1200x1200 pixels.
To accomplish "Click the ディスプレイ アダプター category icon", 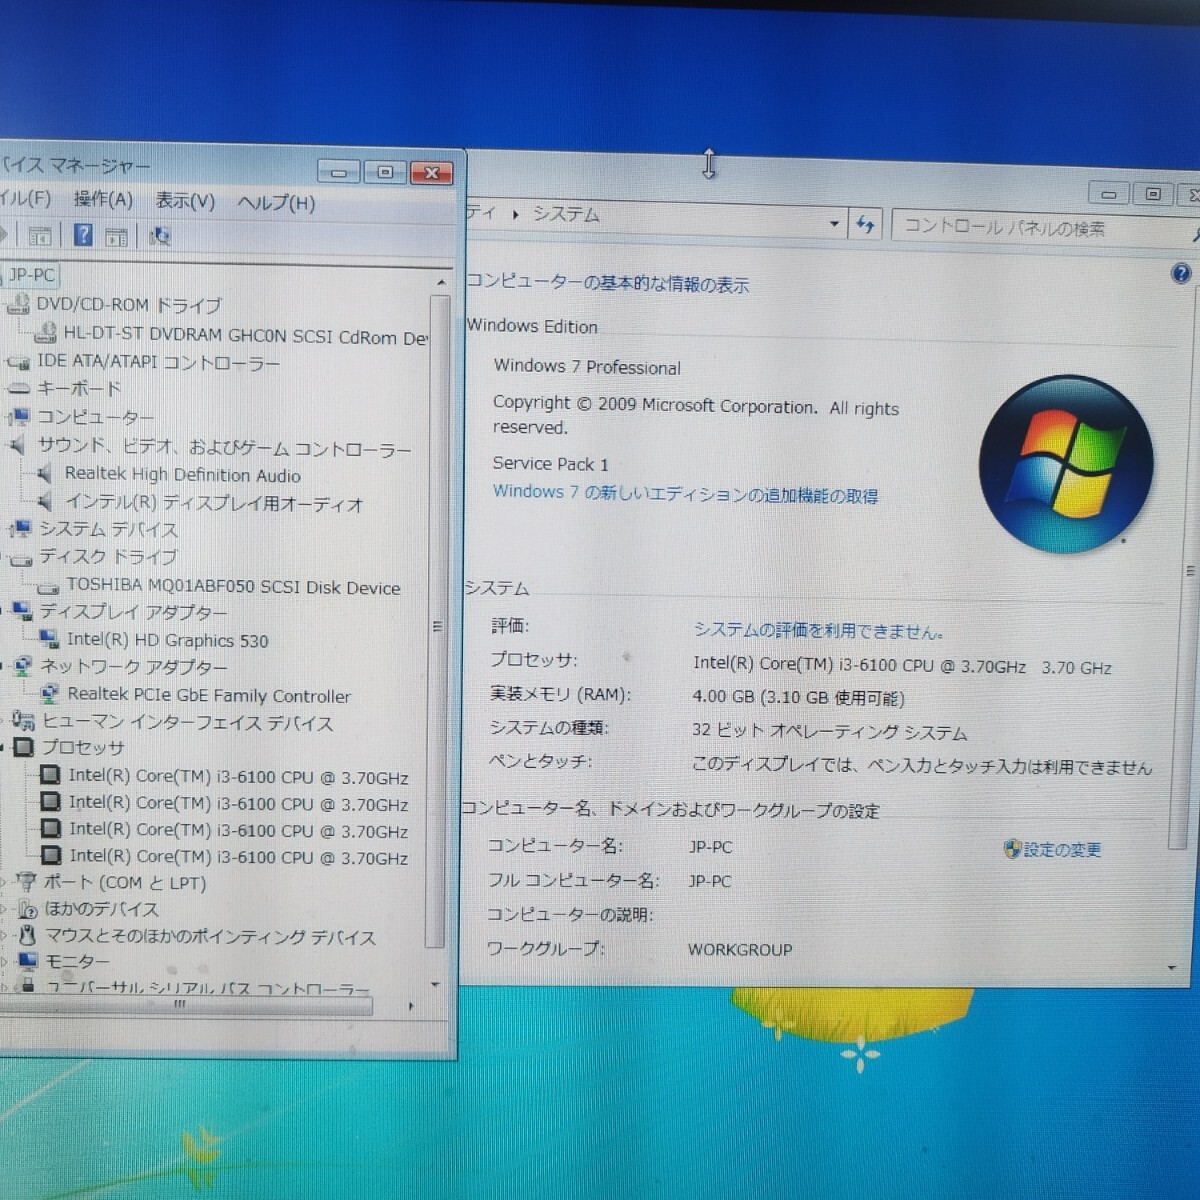I will [21, 611].
